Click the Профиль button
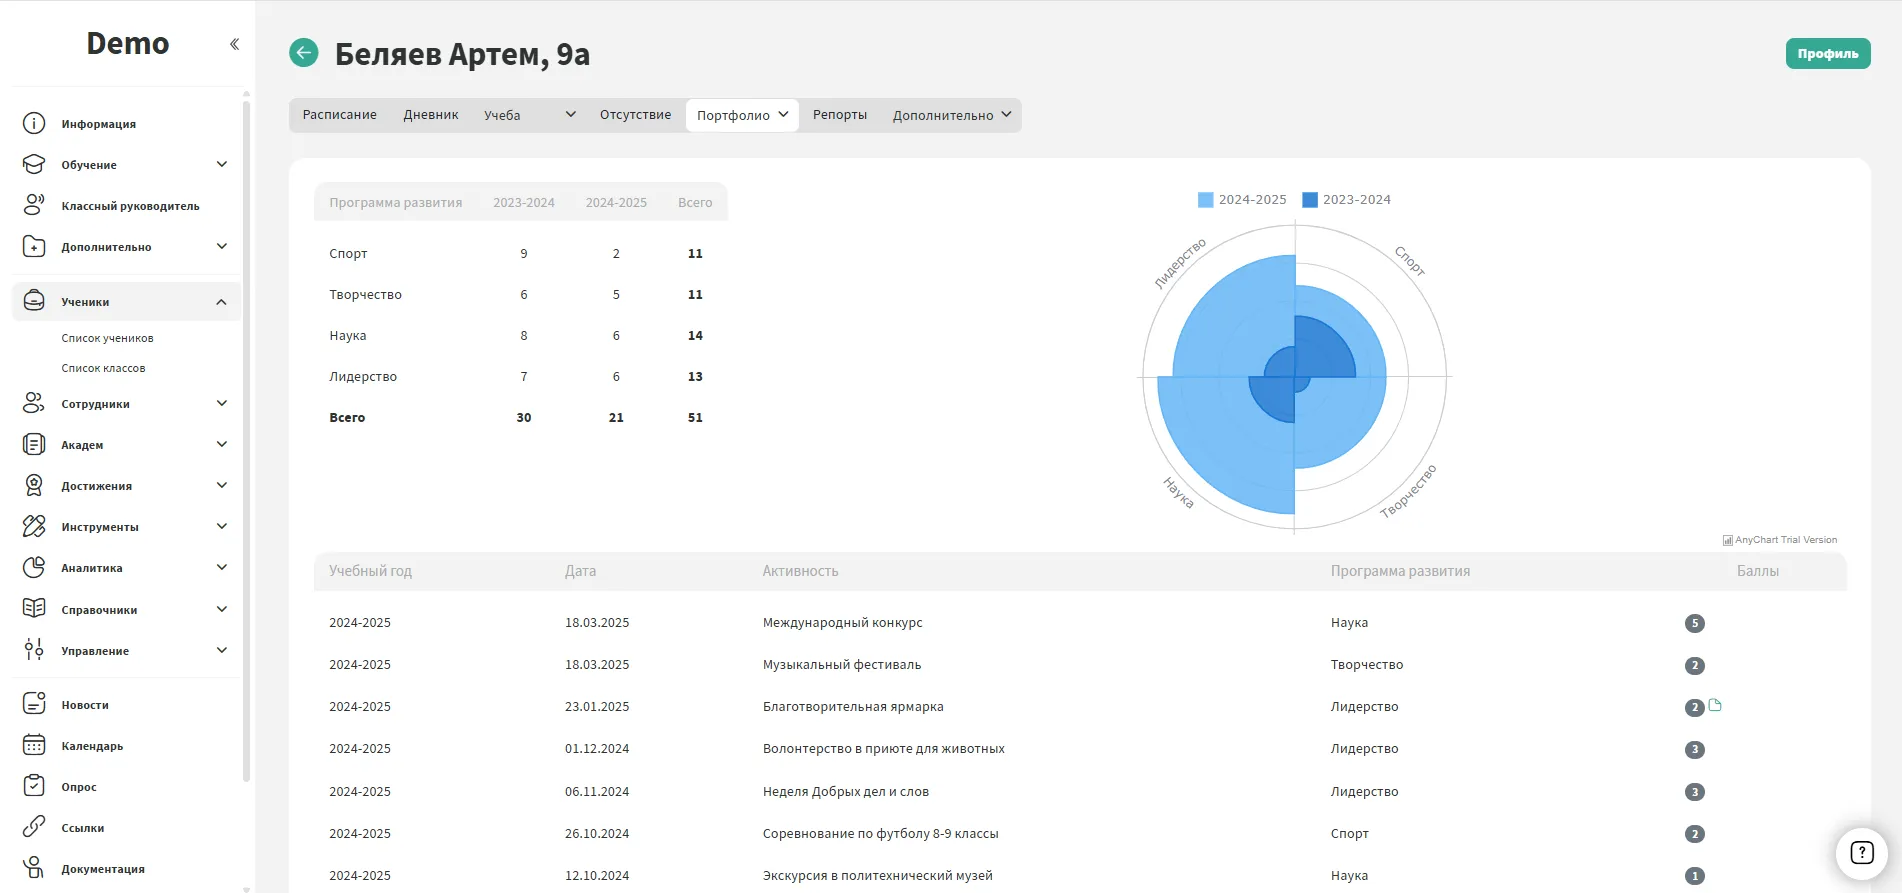1902x893 pixels. (x=1827, y=54)
